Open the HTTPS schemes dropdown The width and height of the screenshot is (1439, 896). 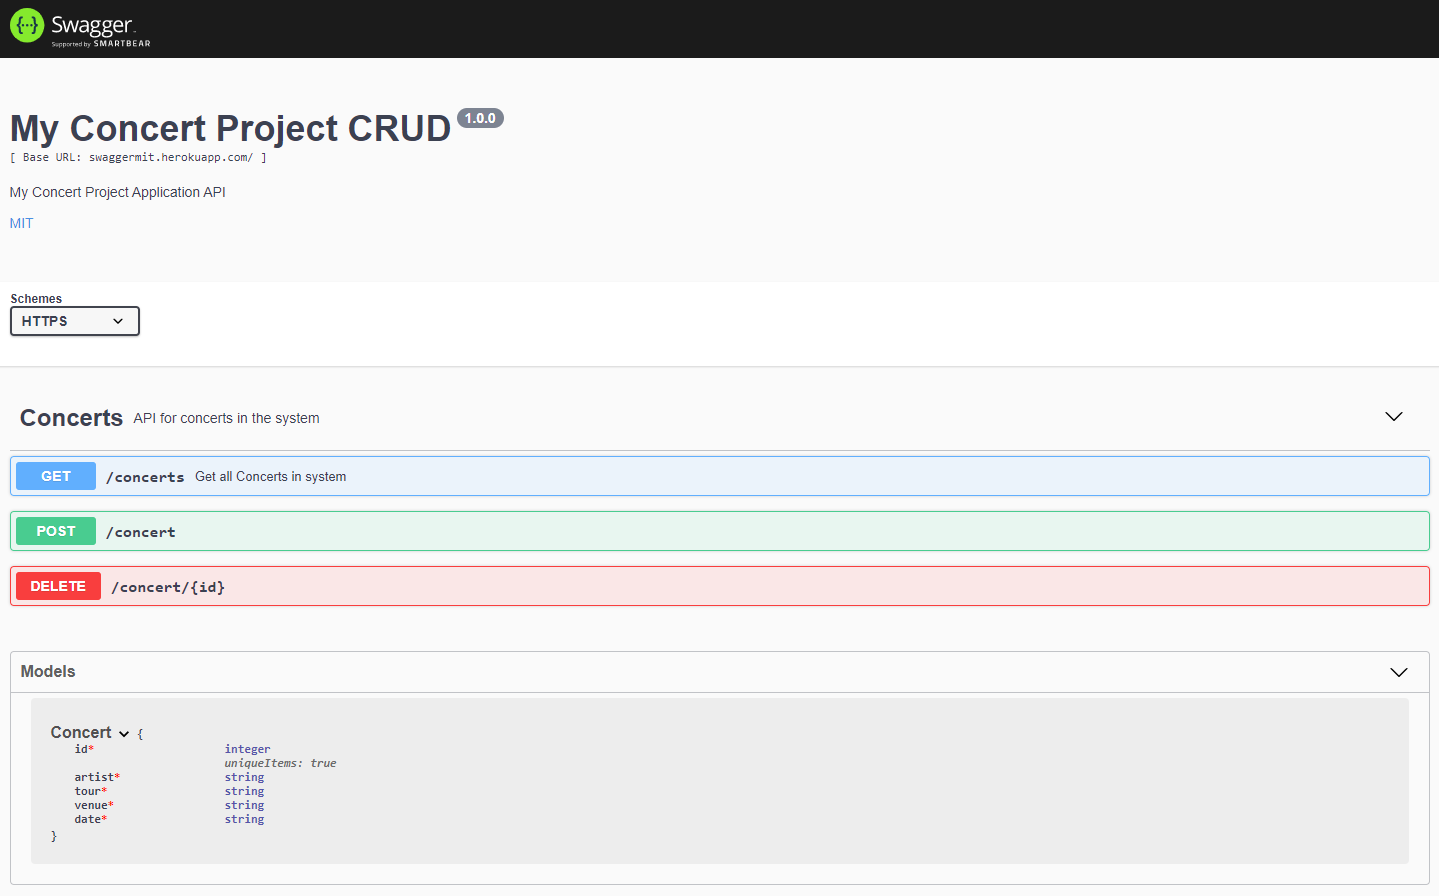[75, 321]
